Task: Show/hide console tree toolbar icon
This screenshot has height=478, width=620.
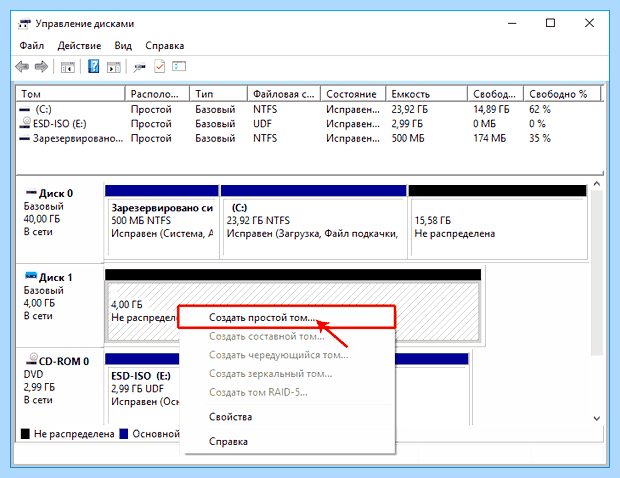Action: coord(68,67)
